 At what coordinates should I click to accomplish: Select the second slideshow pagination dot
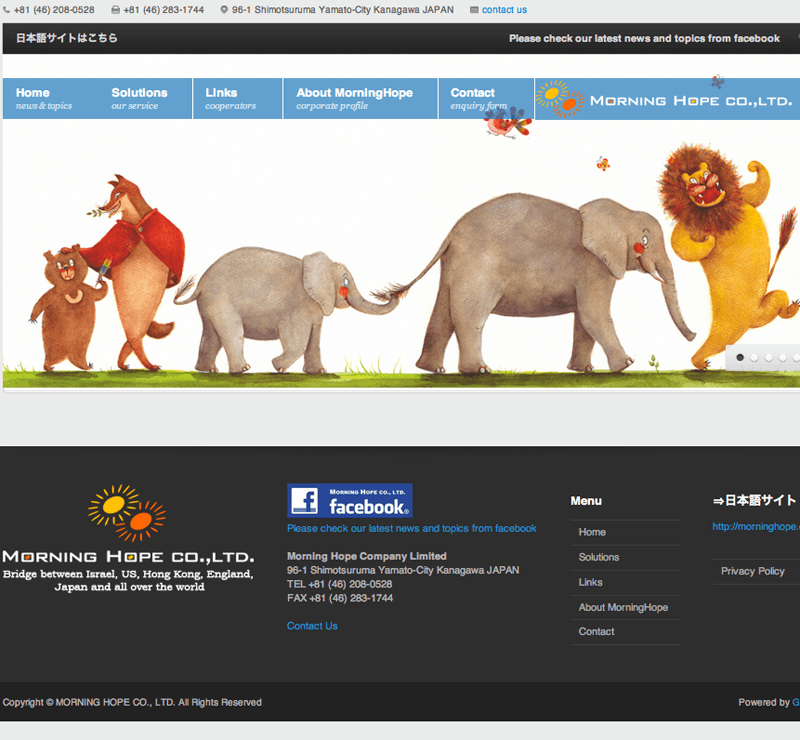coord(754,358)
